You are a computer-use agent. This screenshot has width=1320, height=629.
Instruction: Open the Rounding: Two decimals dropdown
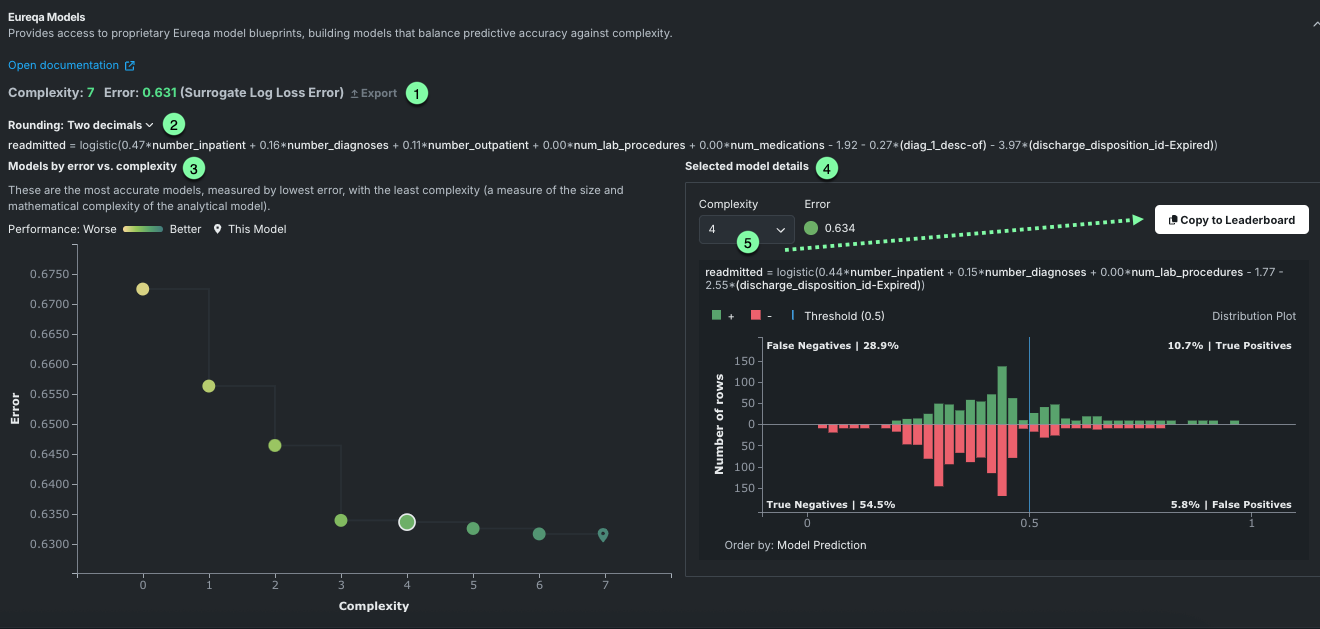click(x=81, y=125)
